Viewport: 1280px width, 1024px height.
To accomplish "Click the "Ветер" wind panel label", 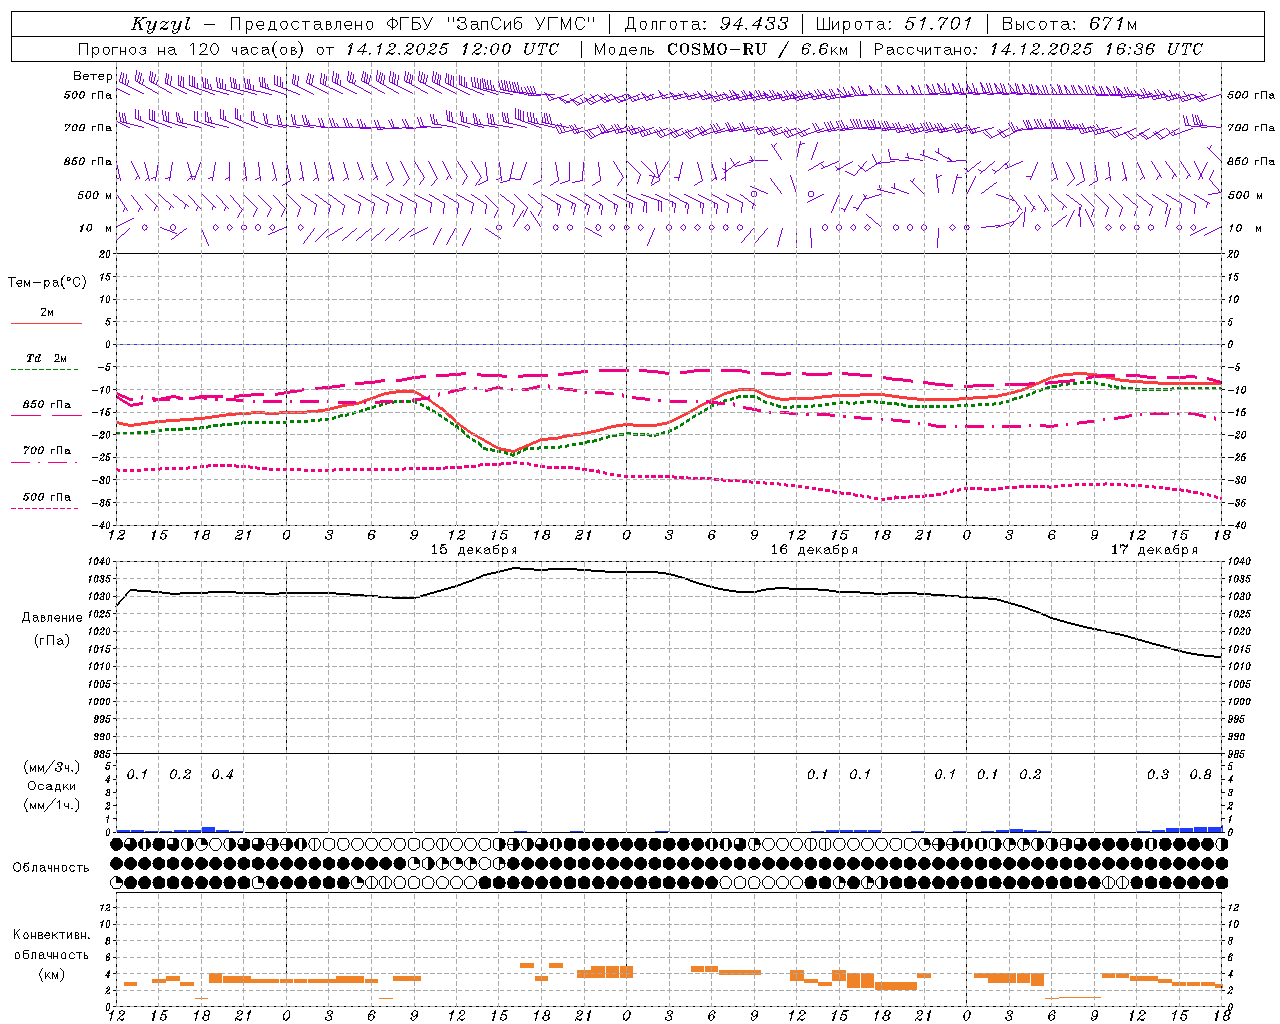I will pyautogui.click(x=92, y=76).
